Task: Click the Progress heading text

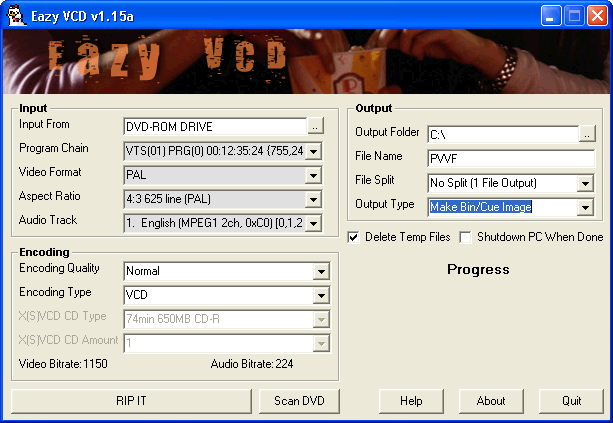Action: click(478, 269)
